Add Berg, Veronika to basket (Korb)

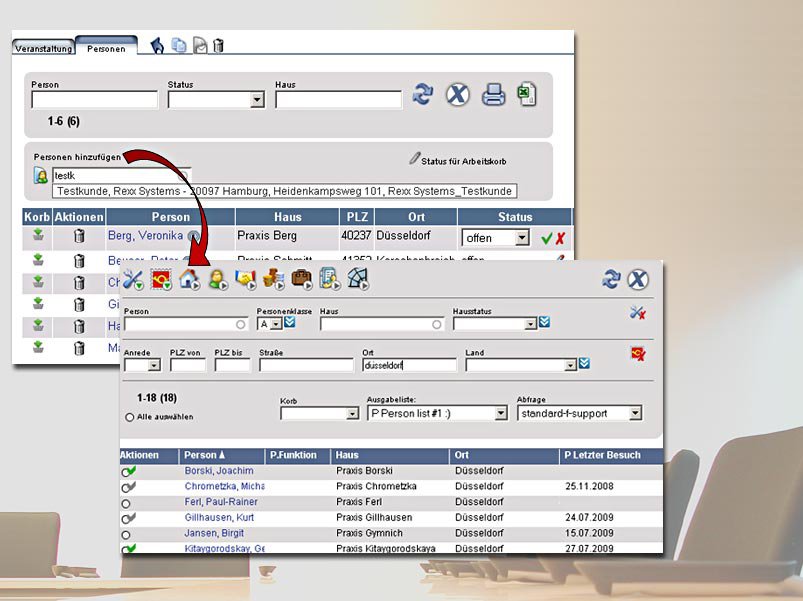point(38,235)
